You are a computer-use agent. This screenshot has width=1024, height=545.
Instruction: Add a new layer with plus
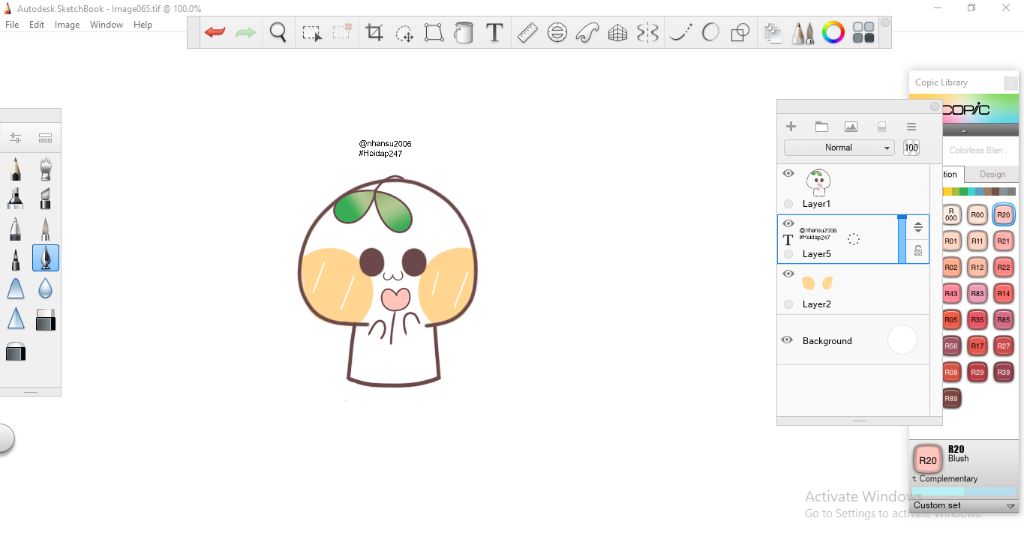[791, 126]
